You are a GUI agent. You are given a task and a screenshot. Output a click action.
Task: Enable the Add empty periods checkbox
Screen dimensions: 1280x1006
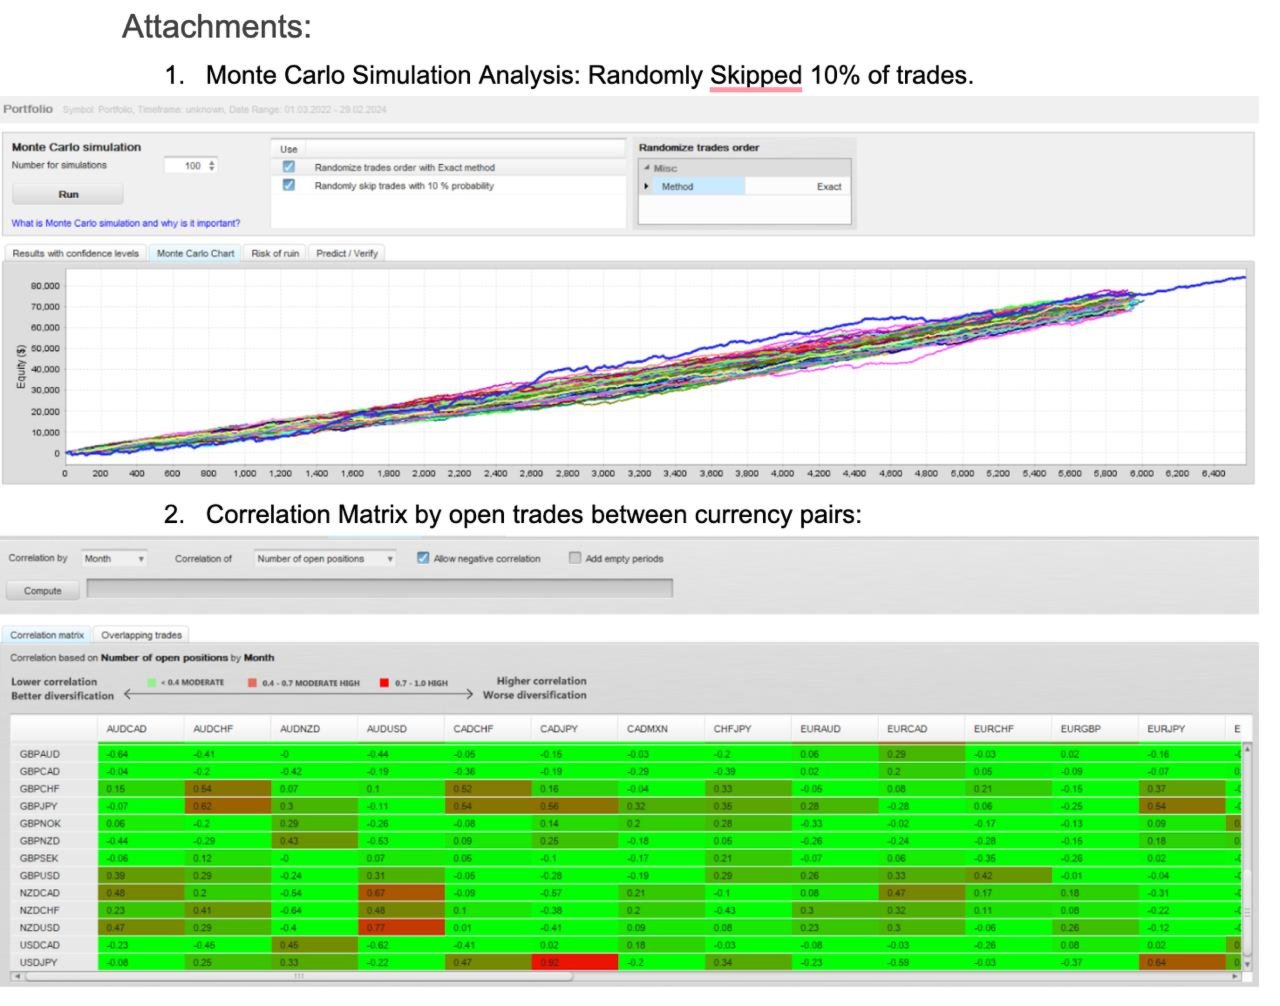(575, 558)
